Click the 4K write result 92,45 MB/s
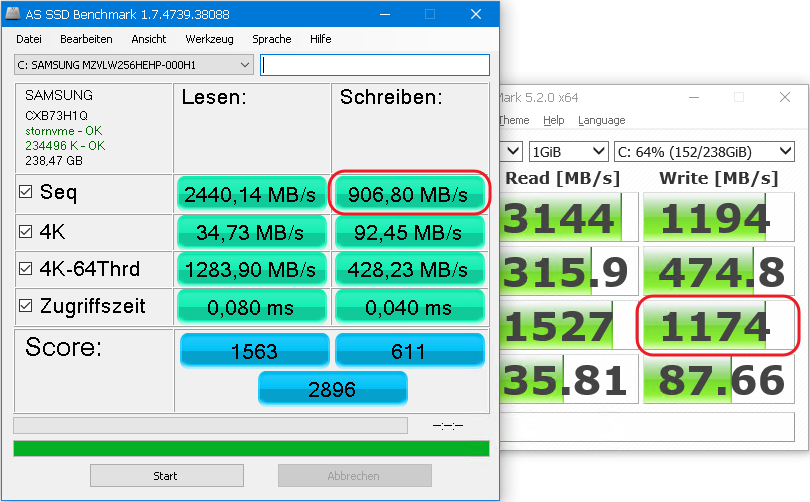 [x=409, y=232]
